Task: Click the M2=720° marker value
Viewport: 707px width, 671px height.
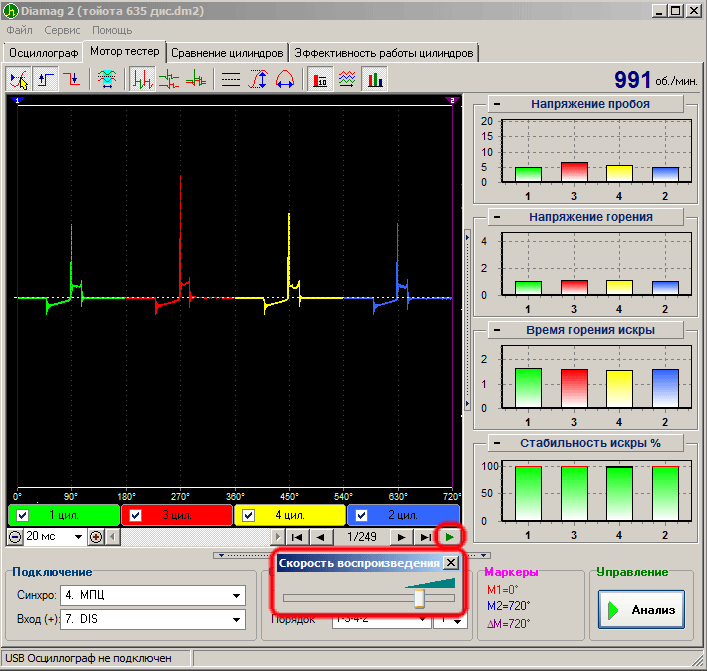Action: (x=508, y=606)
